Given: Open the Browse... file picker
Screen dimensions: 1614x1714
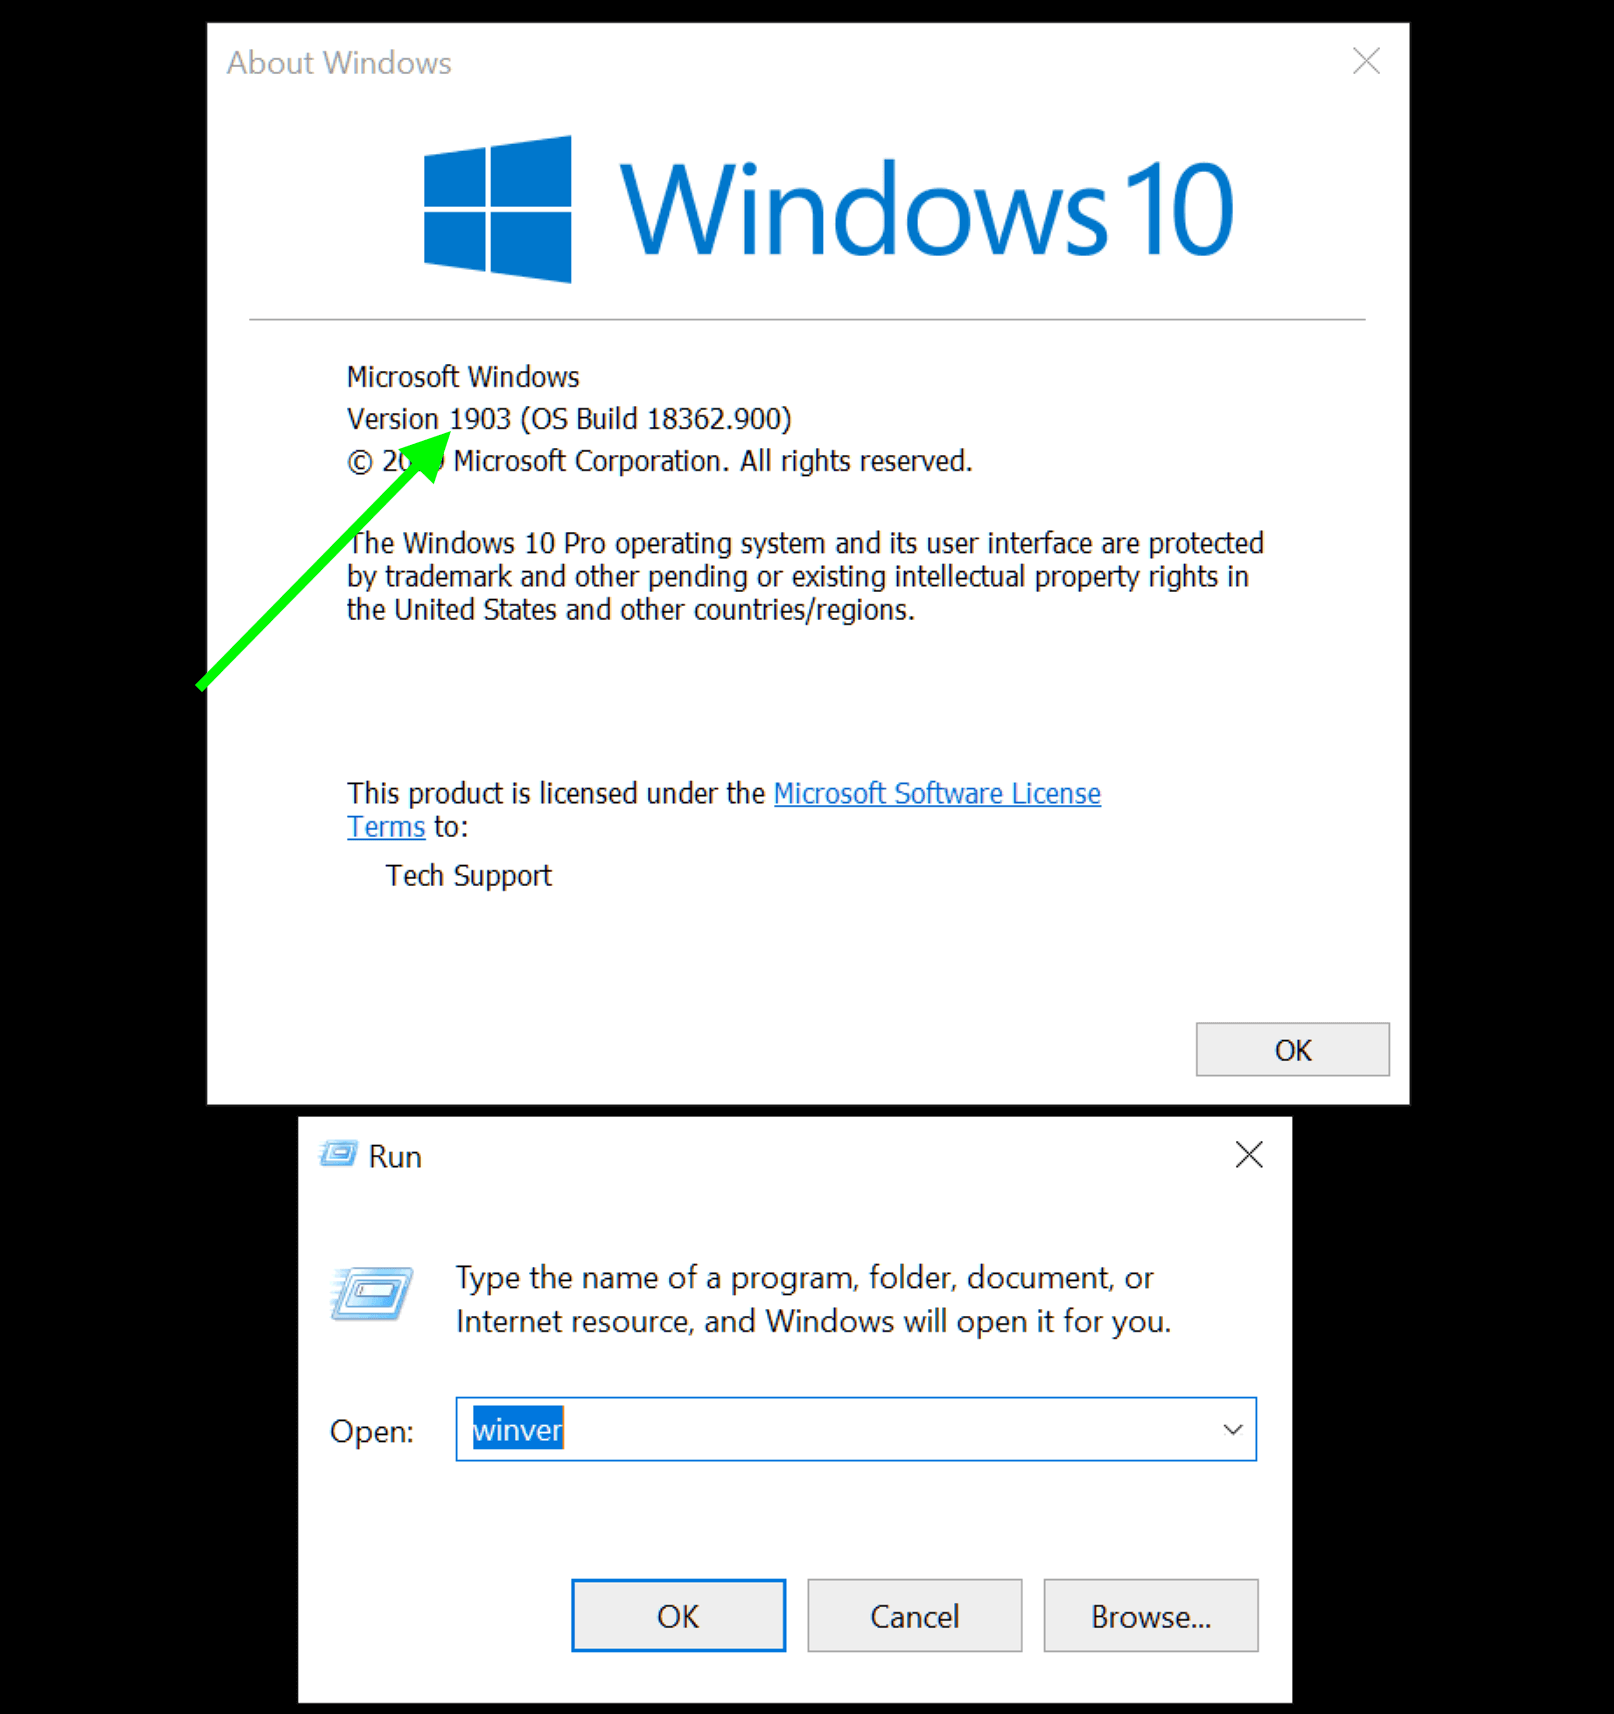Looking at the screenshot, I should click(x=1150, y=1616).
